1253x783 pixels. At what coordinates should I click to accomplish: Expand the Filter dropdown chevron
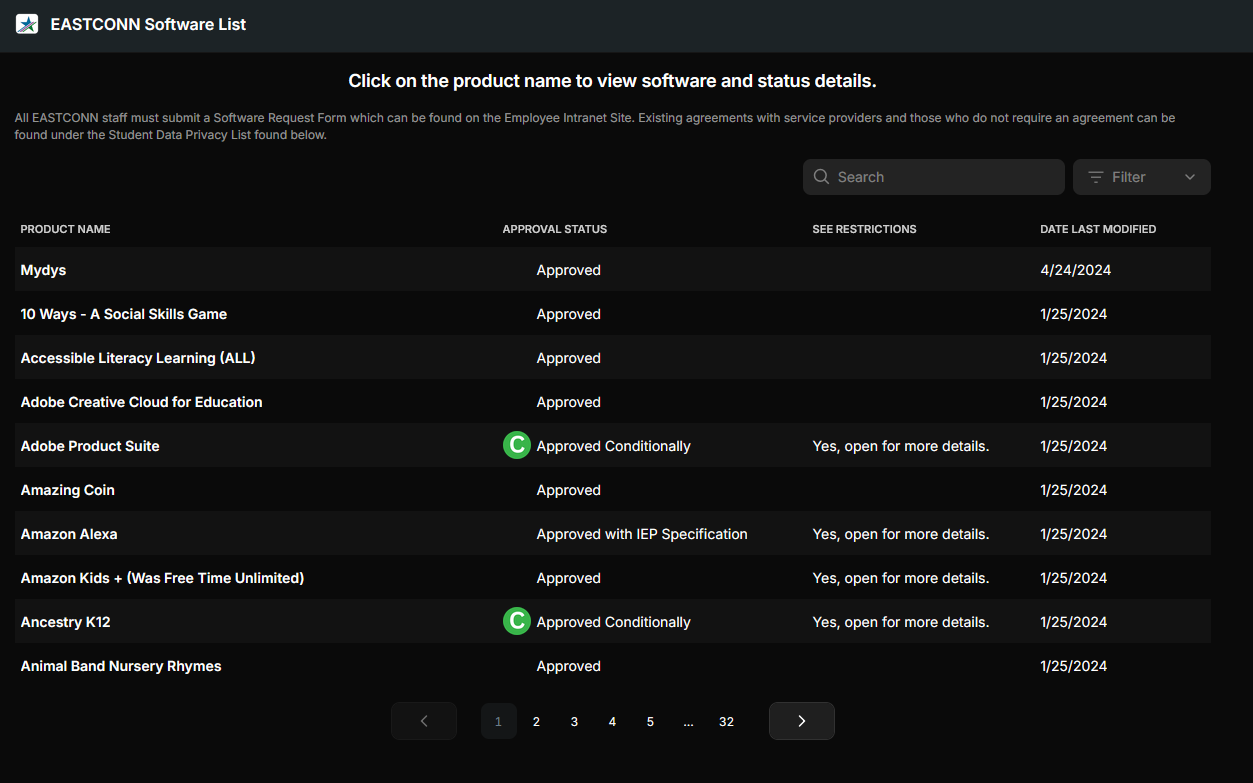point(1190,177)
